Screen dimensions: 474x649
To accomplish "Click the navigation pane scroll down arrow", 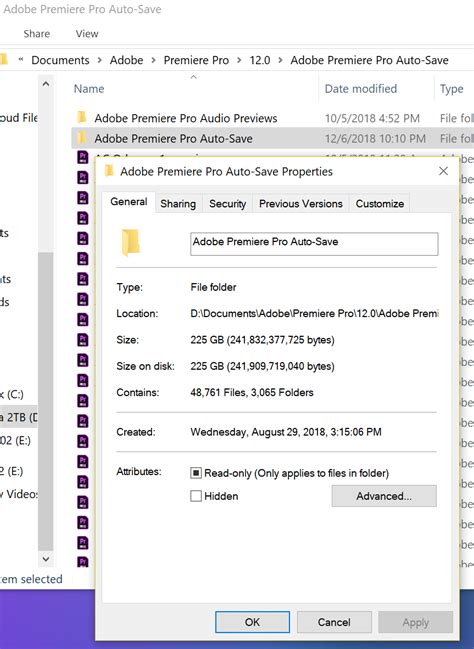I will point(46,559).
